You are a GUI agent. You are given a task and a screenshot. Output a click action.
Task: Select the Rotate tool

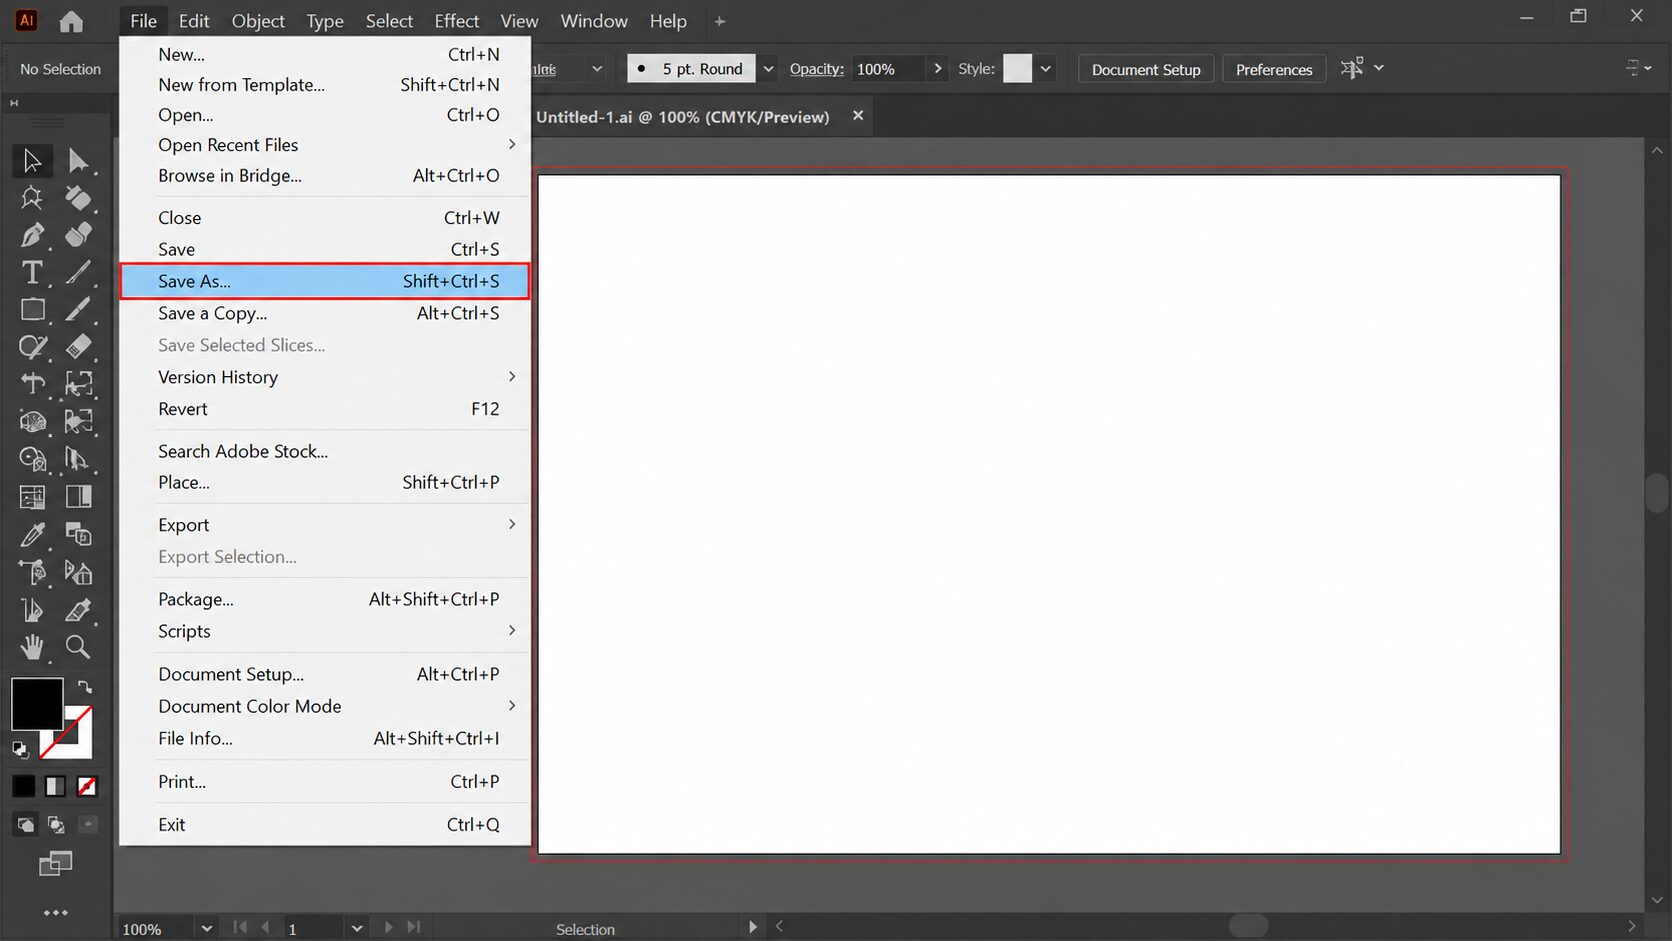tap(32, 384)
